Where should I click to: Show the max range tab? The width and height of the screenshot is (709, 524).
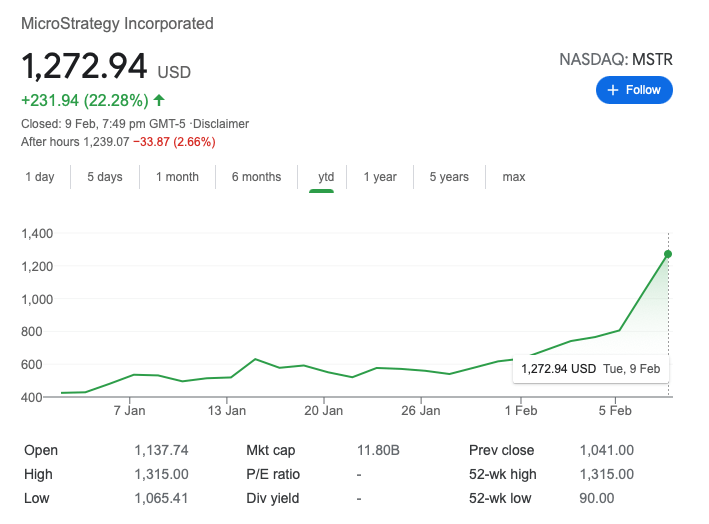click(514, 177)
